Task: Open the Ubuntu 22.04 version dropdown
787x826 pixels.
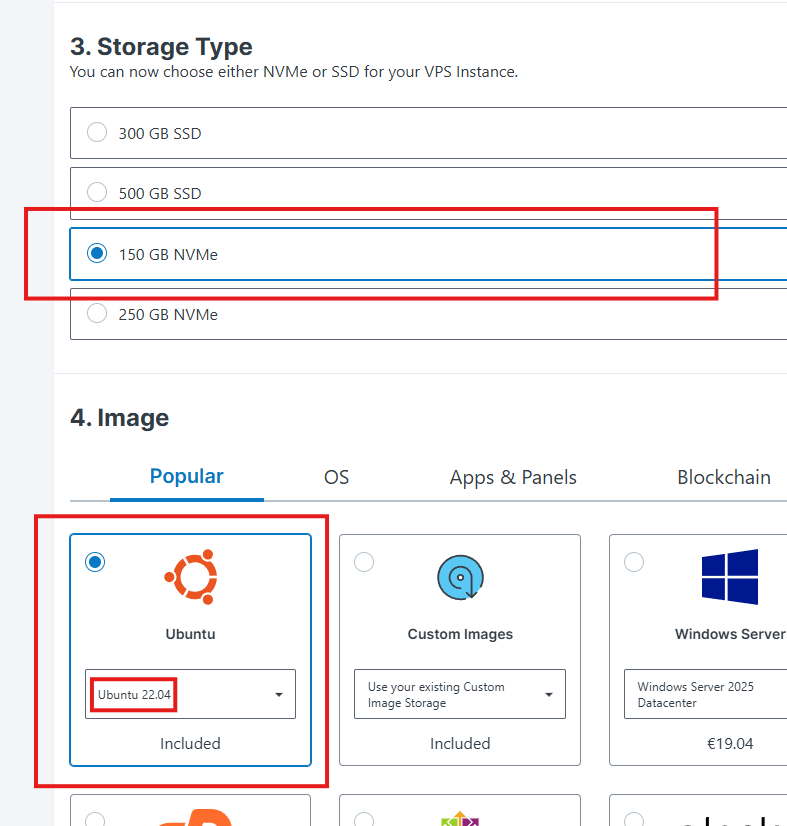Action: point(190,694)
